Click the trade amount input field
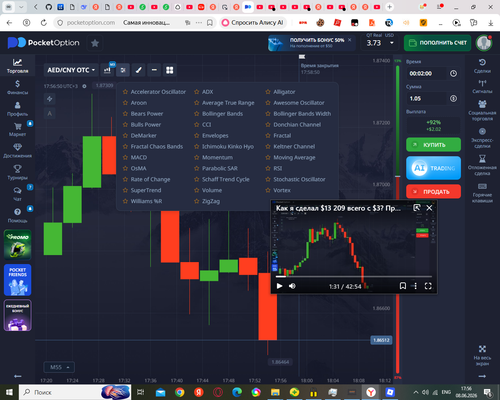This screenshot has width=500, height=400. coord(427,98)
